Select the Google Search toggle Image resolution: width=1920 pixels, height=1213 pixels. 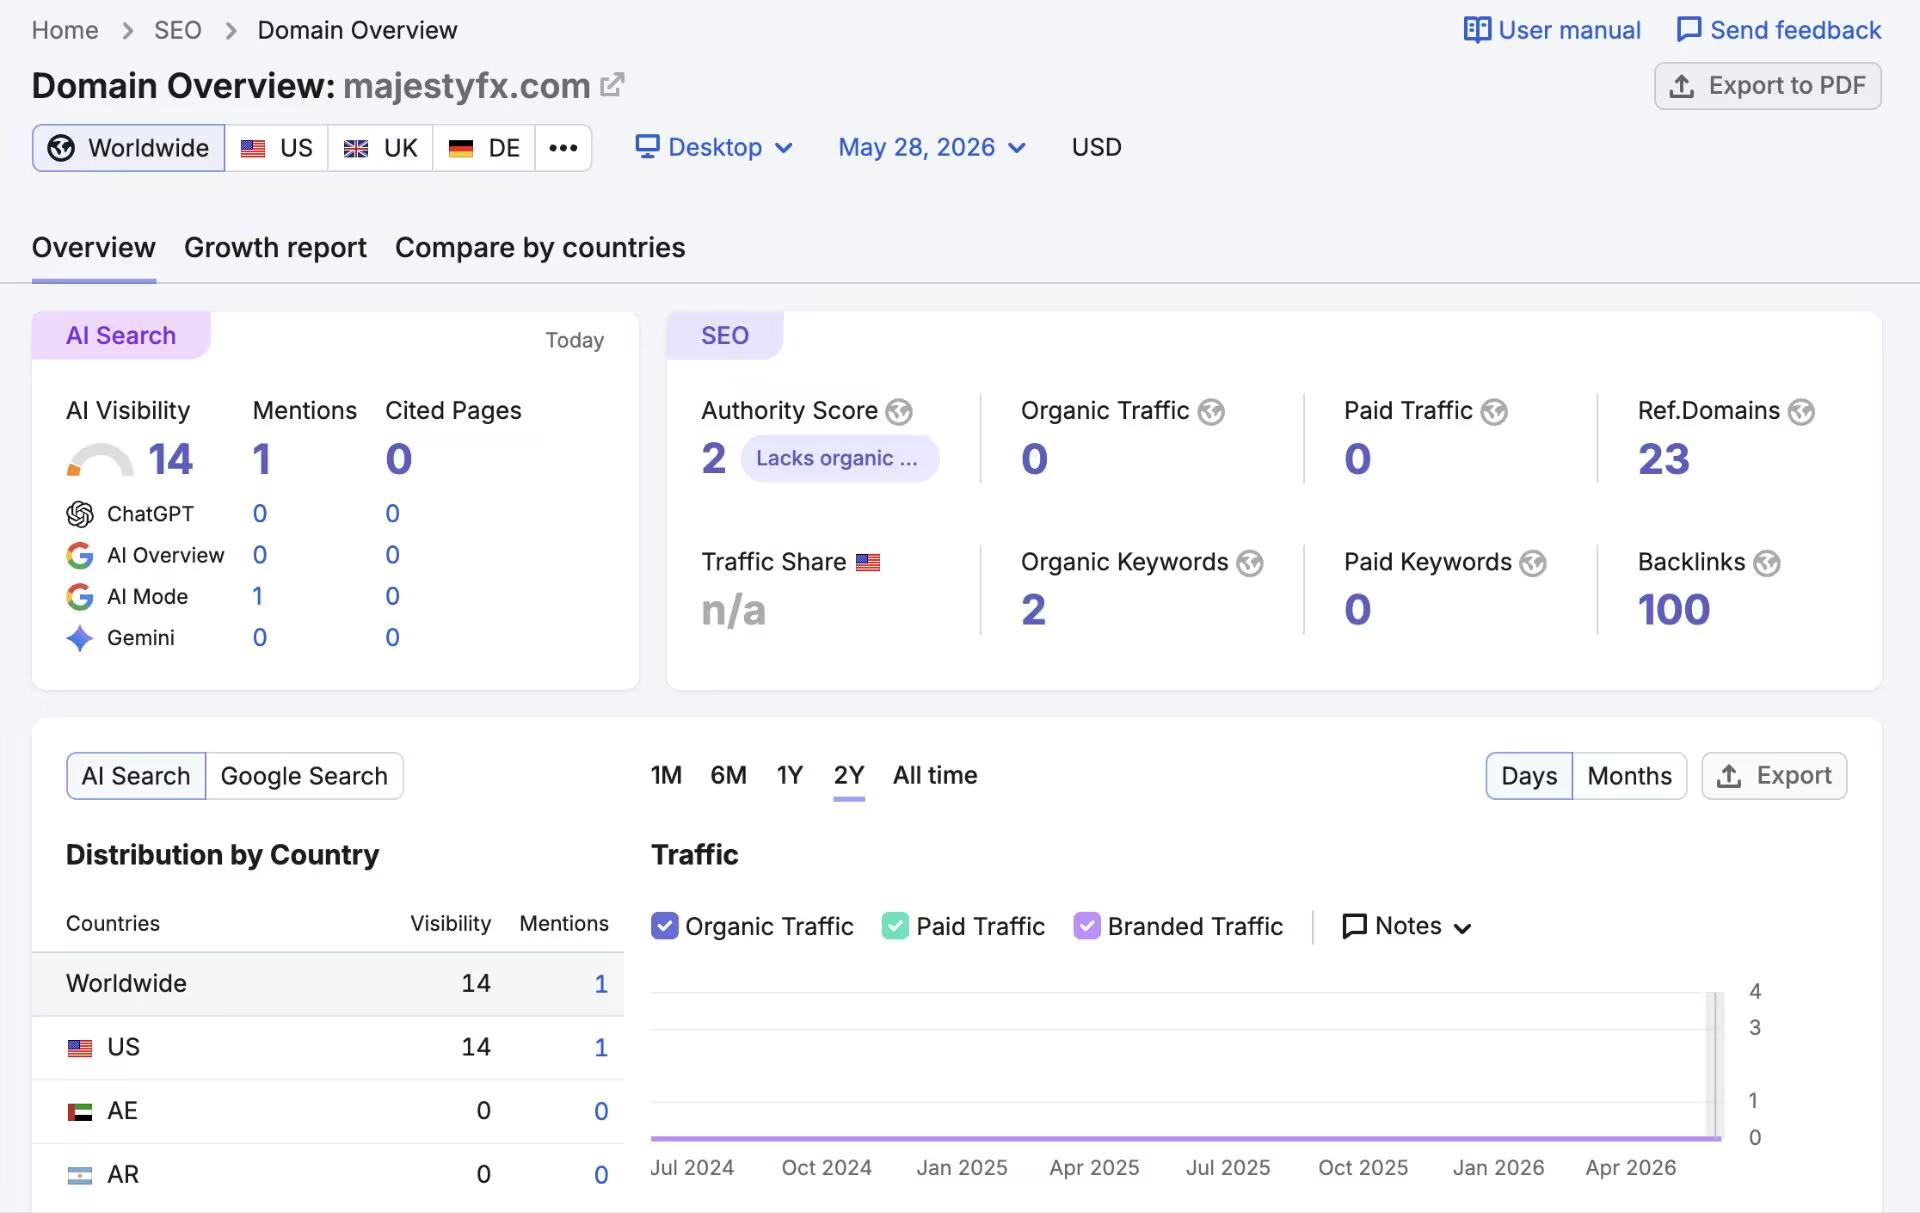pos(304,776)
